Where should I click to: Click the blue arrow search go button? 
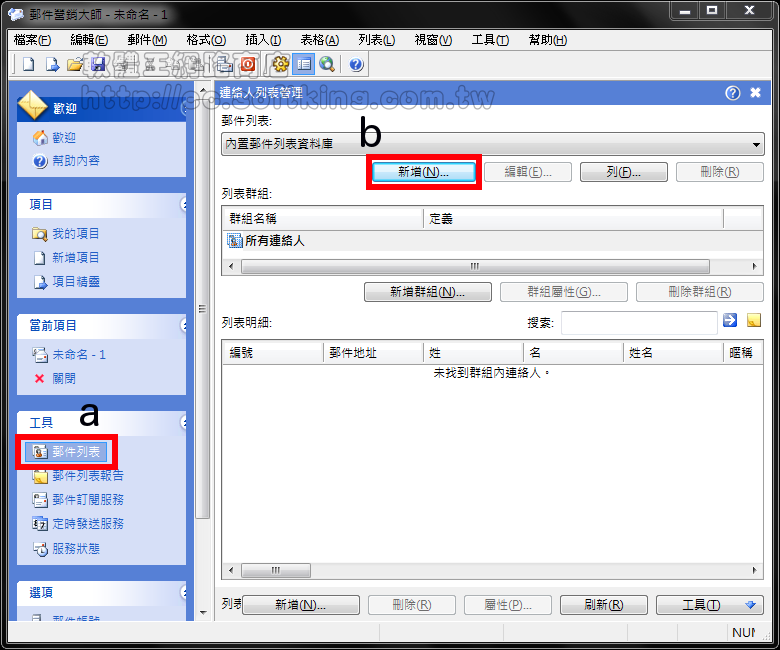coord(730,321)
